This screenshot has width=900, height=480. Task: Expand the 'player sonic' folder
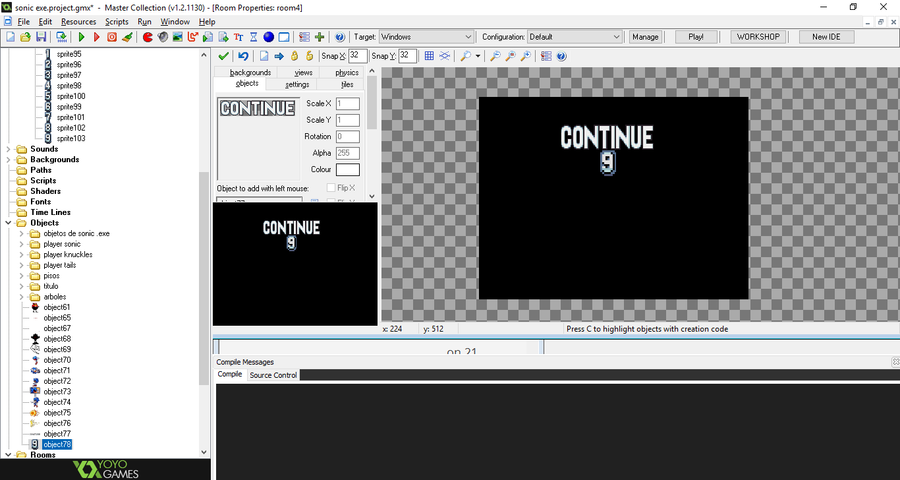[21, 244]
